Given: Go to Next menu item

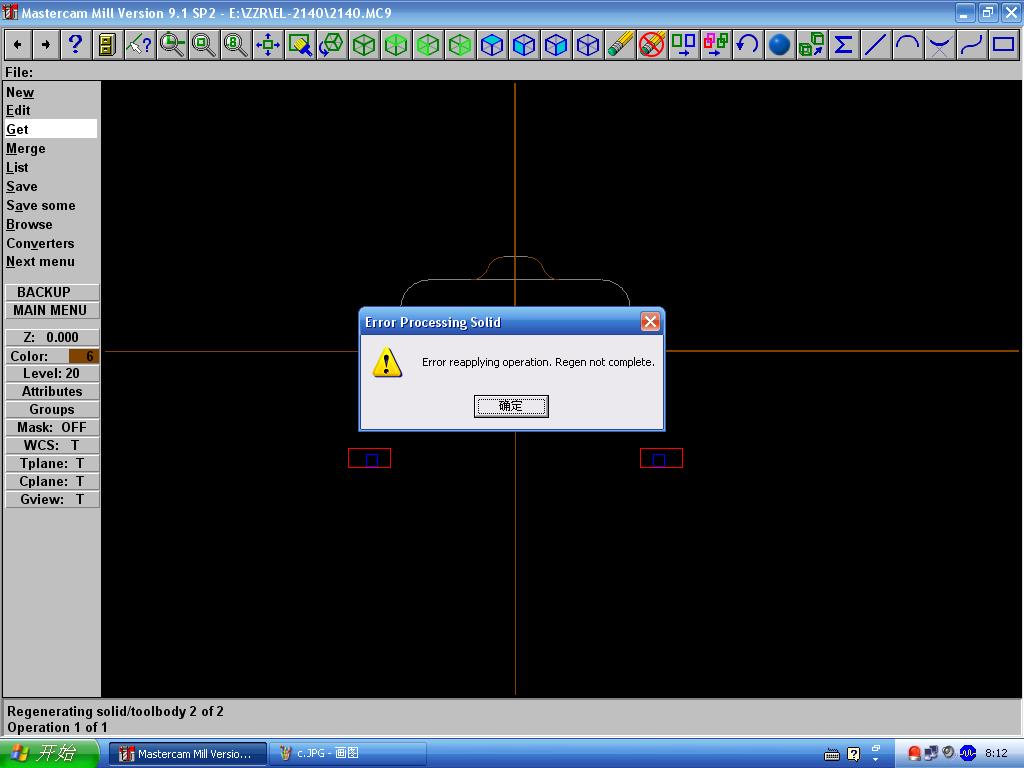Looking at the screenshot, I should [40, 261].
